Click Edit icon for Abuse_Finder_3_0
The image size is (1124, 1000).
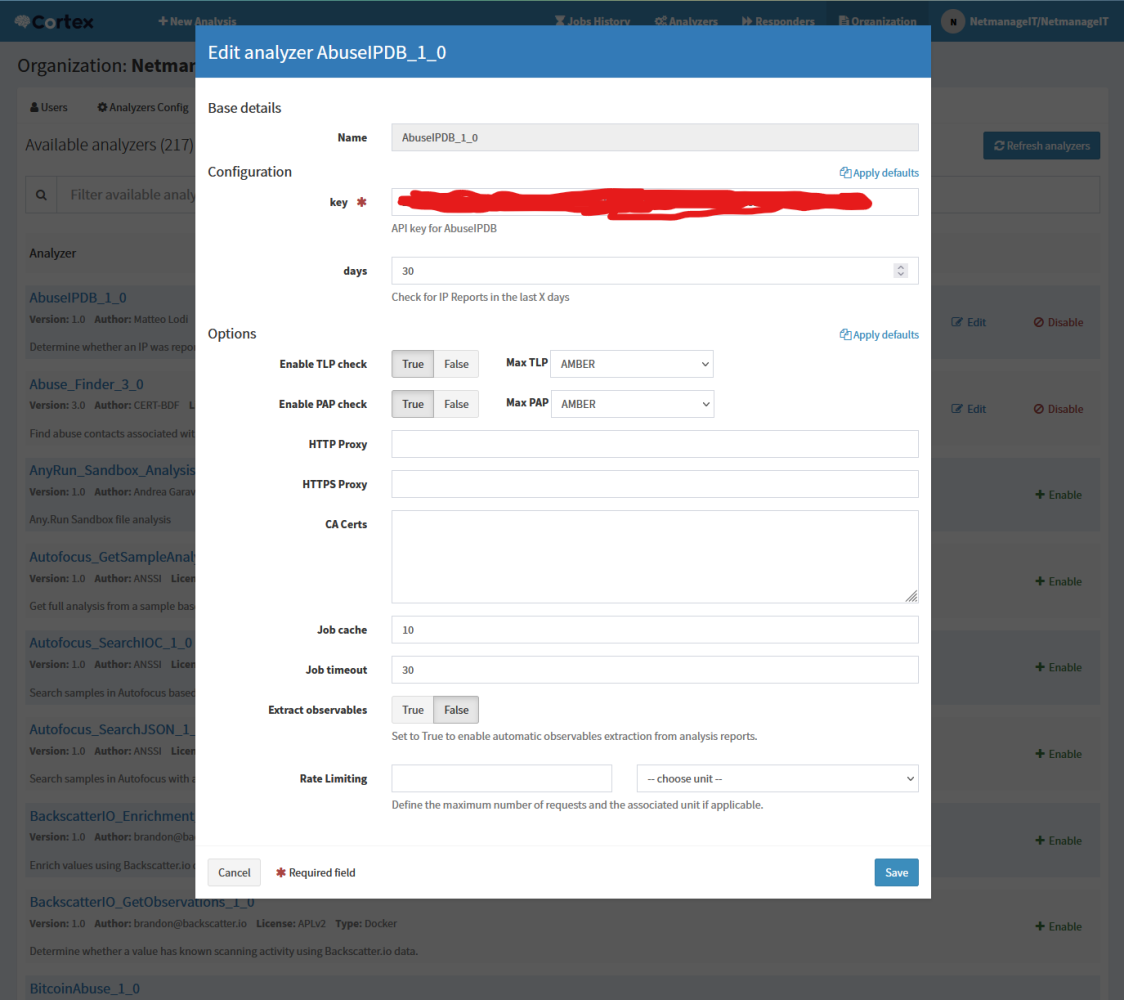pyautogui.click(x=957, y=409)
